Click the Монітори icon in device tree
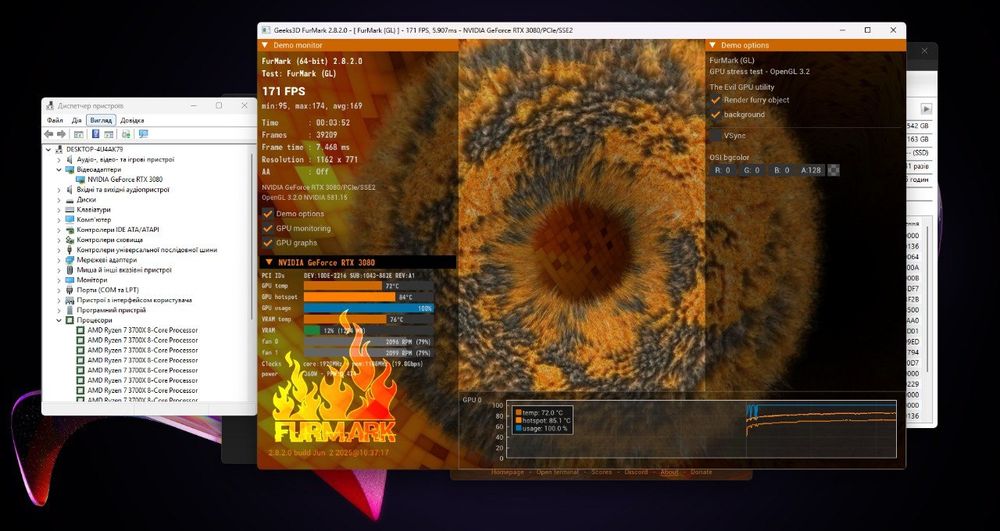Screen dimensions: 1000x531 coord(70,280)
